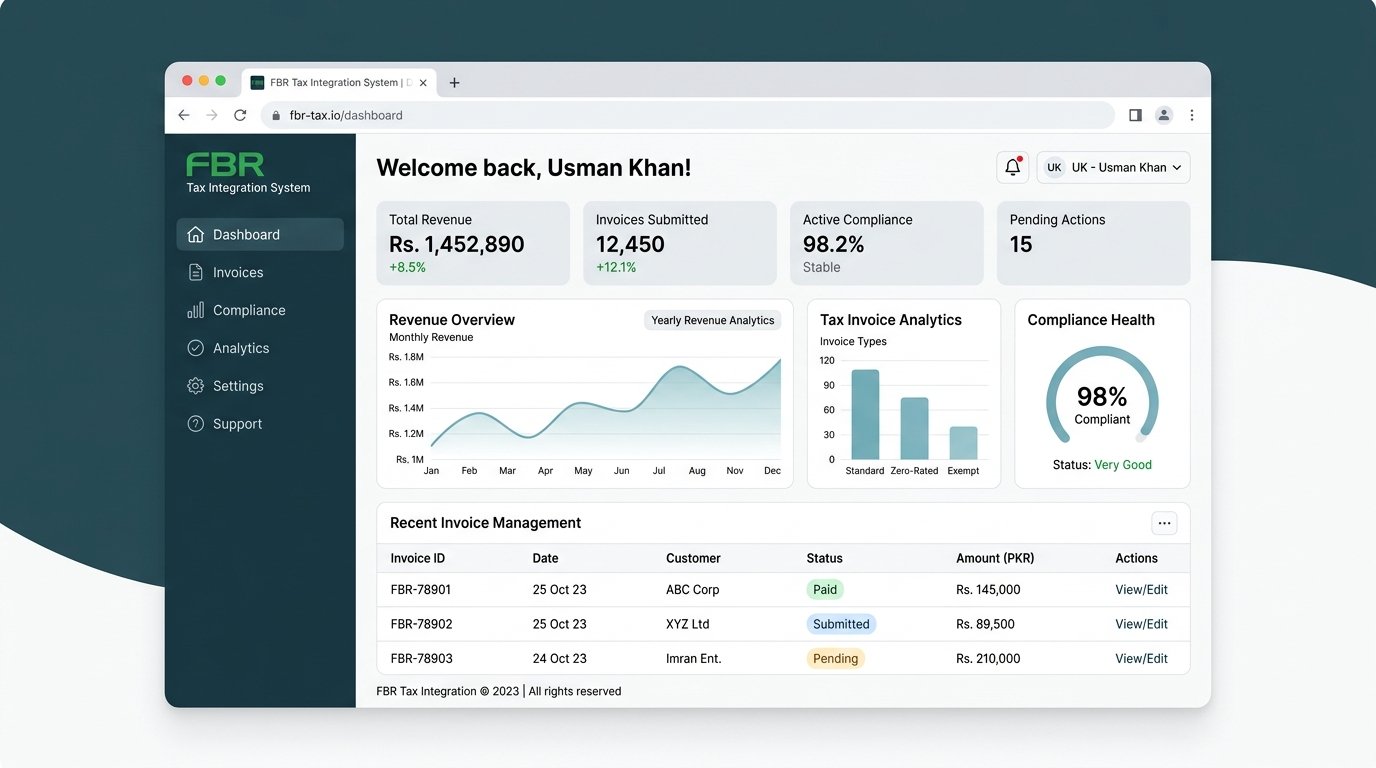This screenshot has width=1376, height=768.
Task: Toggle the browser side panel icon
Action: [x=1135, y=115]
